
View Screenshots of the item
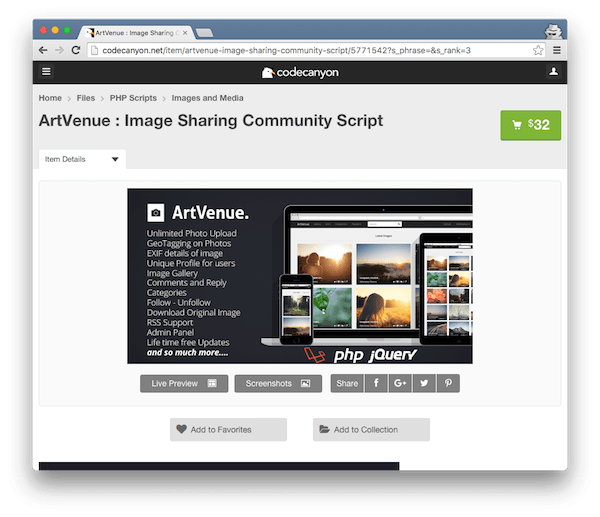278,383
